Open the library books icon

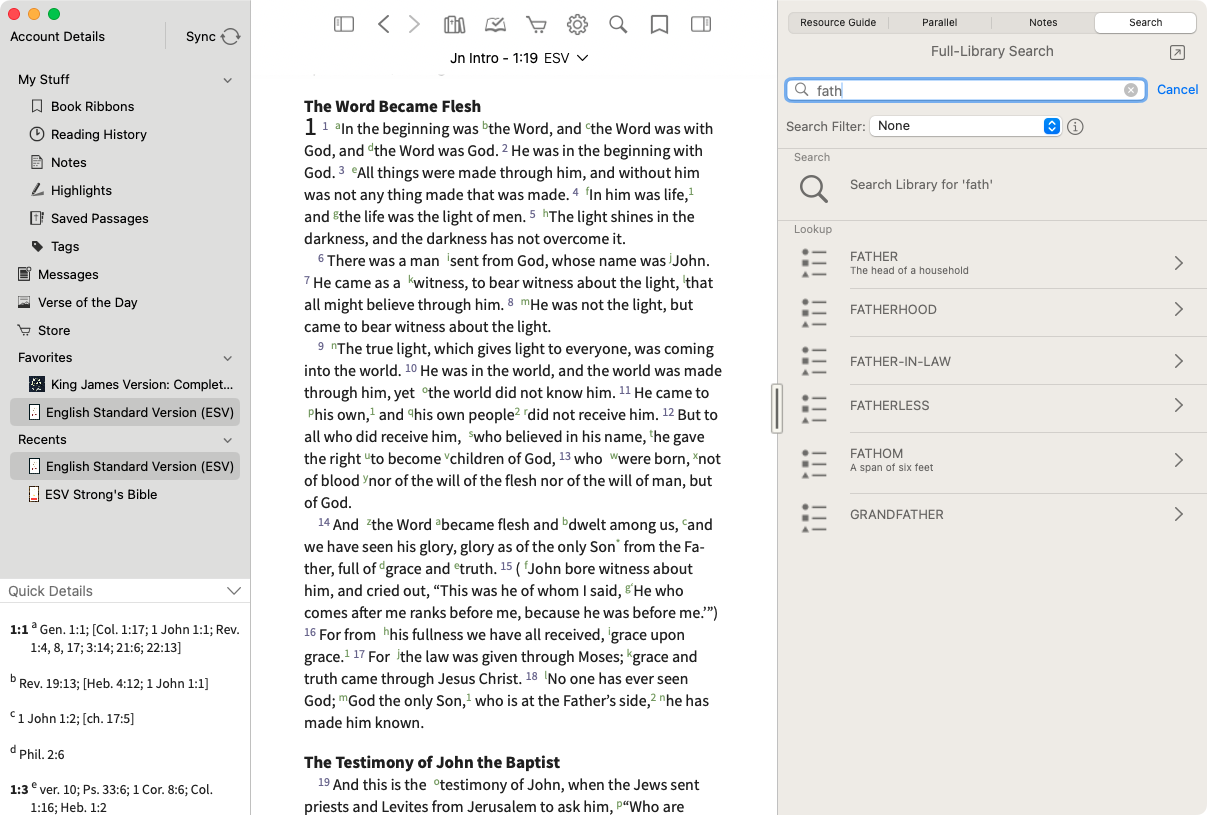click(455, 25)
